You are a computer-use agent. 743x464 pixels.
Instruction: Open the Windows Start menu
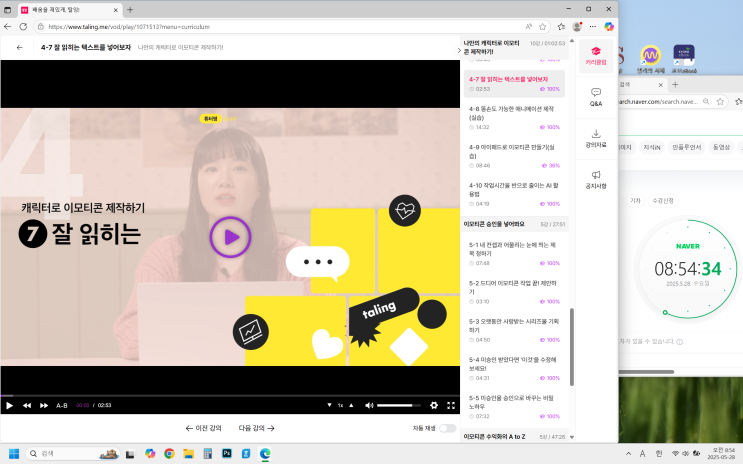[x=14, y=454]
